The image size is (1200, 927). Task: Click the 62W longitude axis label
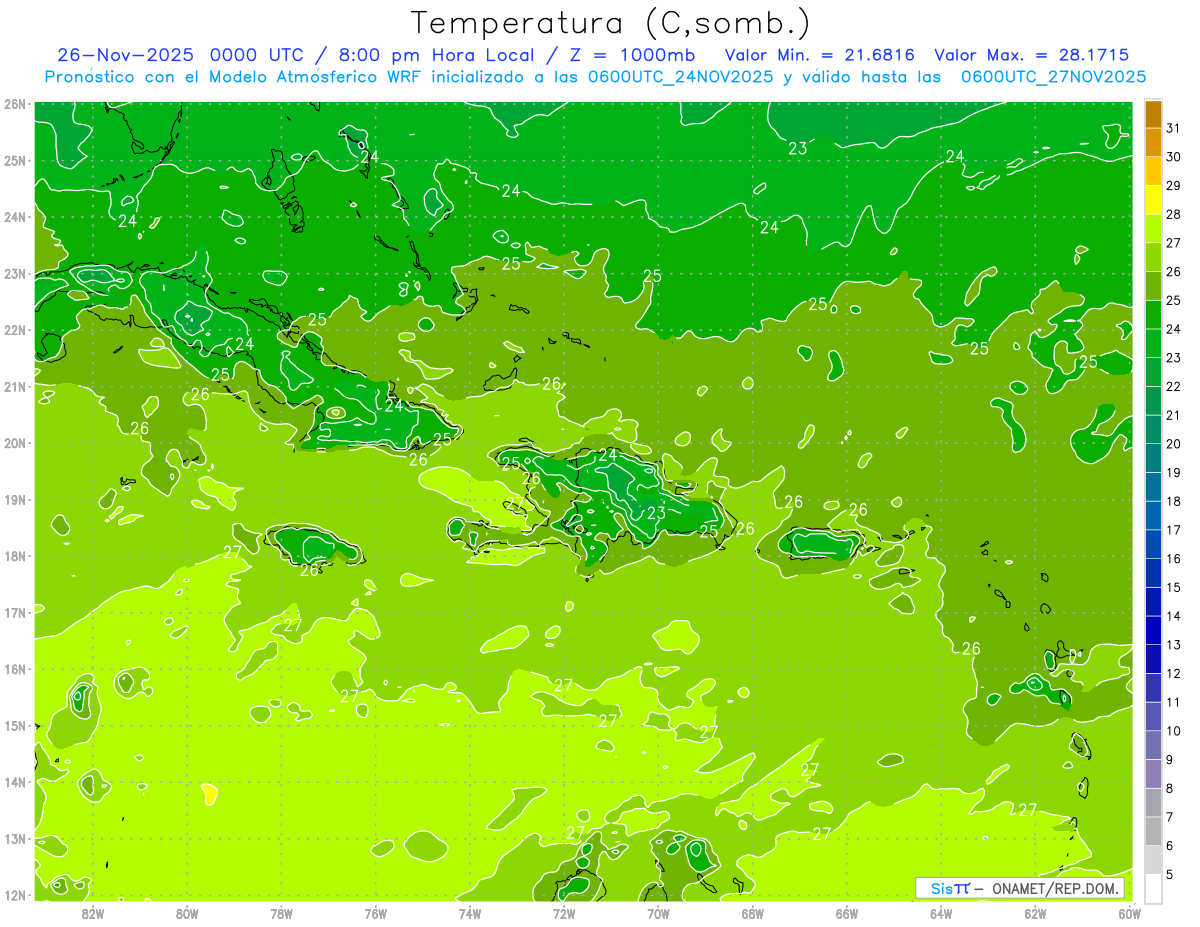[x=1035, y=913]
